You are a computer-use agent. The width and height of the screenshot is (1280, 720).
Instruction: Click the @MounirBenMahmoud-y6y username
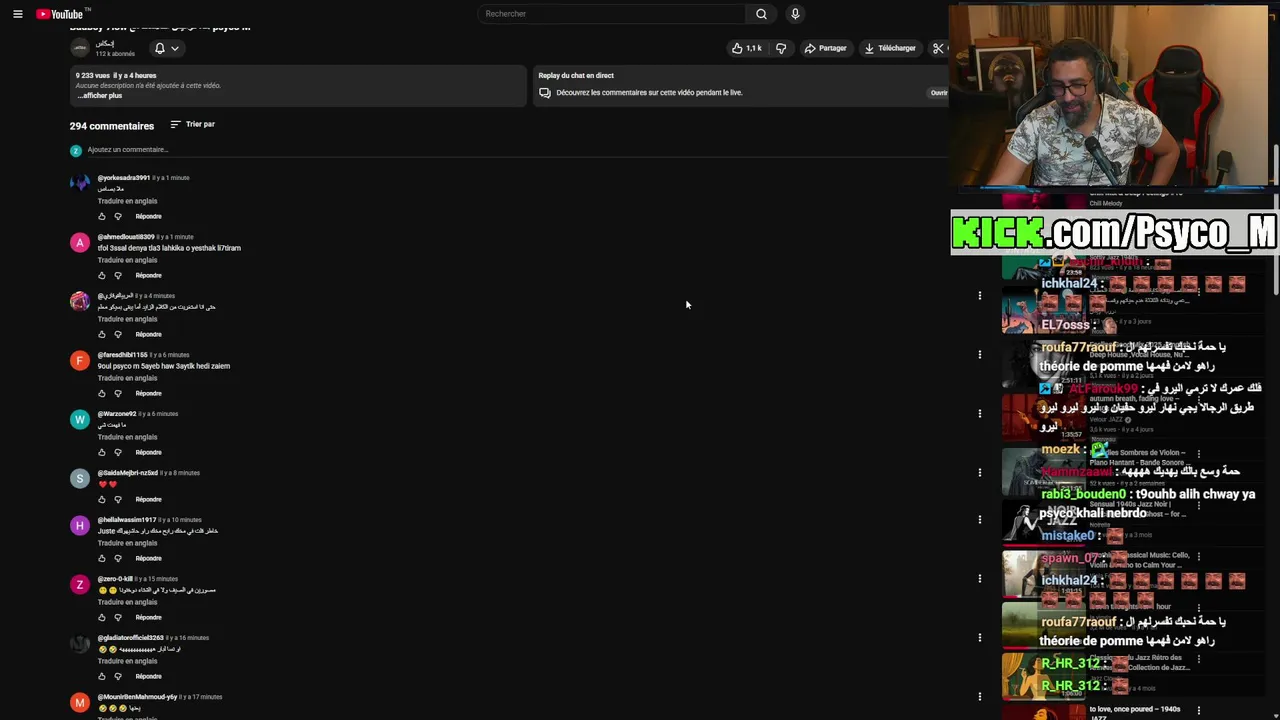(x=137, y=697)
